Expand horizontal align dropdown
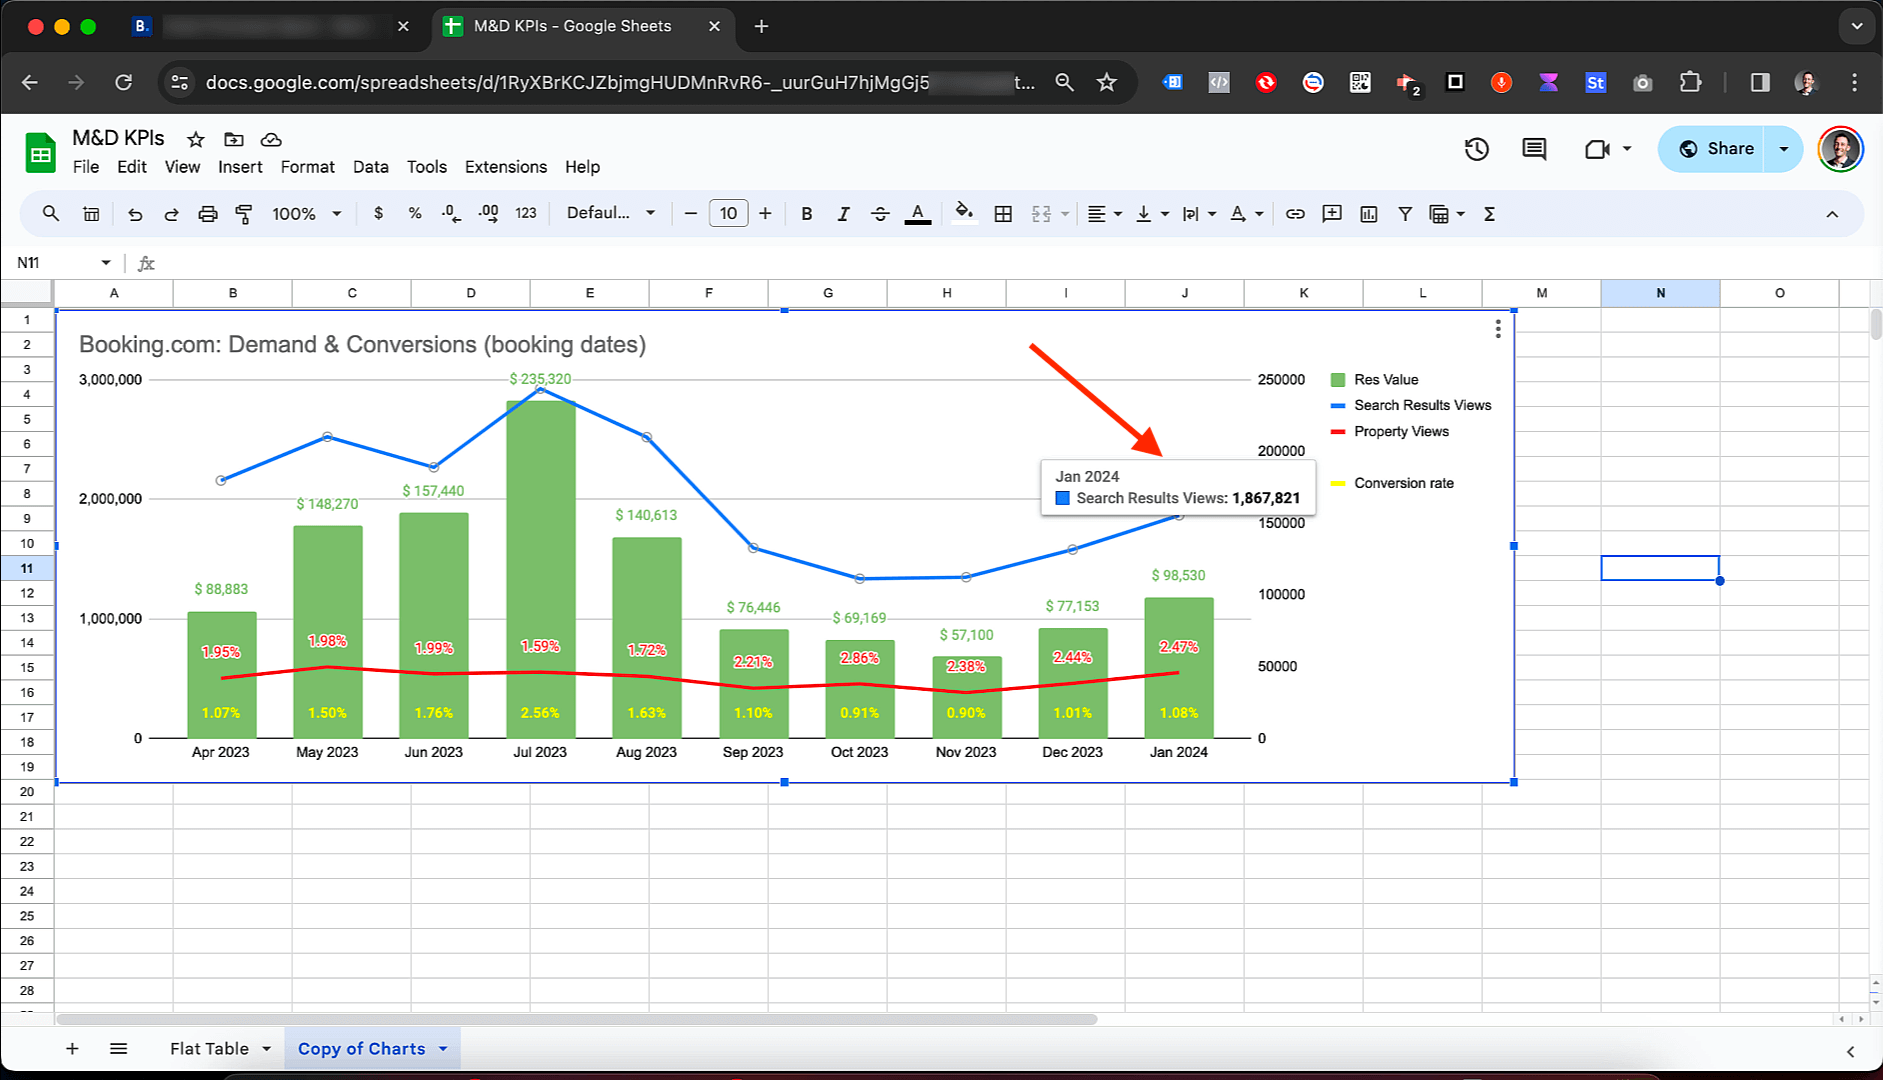Screen dimensions: 1883x1080 (x=1118, y=214)
